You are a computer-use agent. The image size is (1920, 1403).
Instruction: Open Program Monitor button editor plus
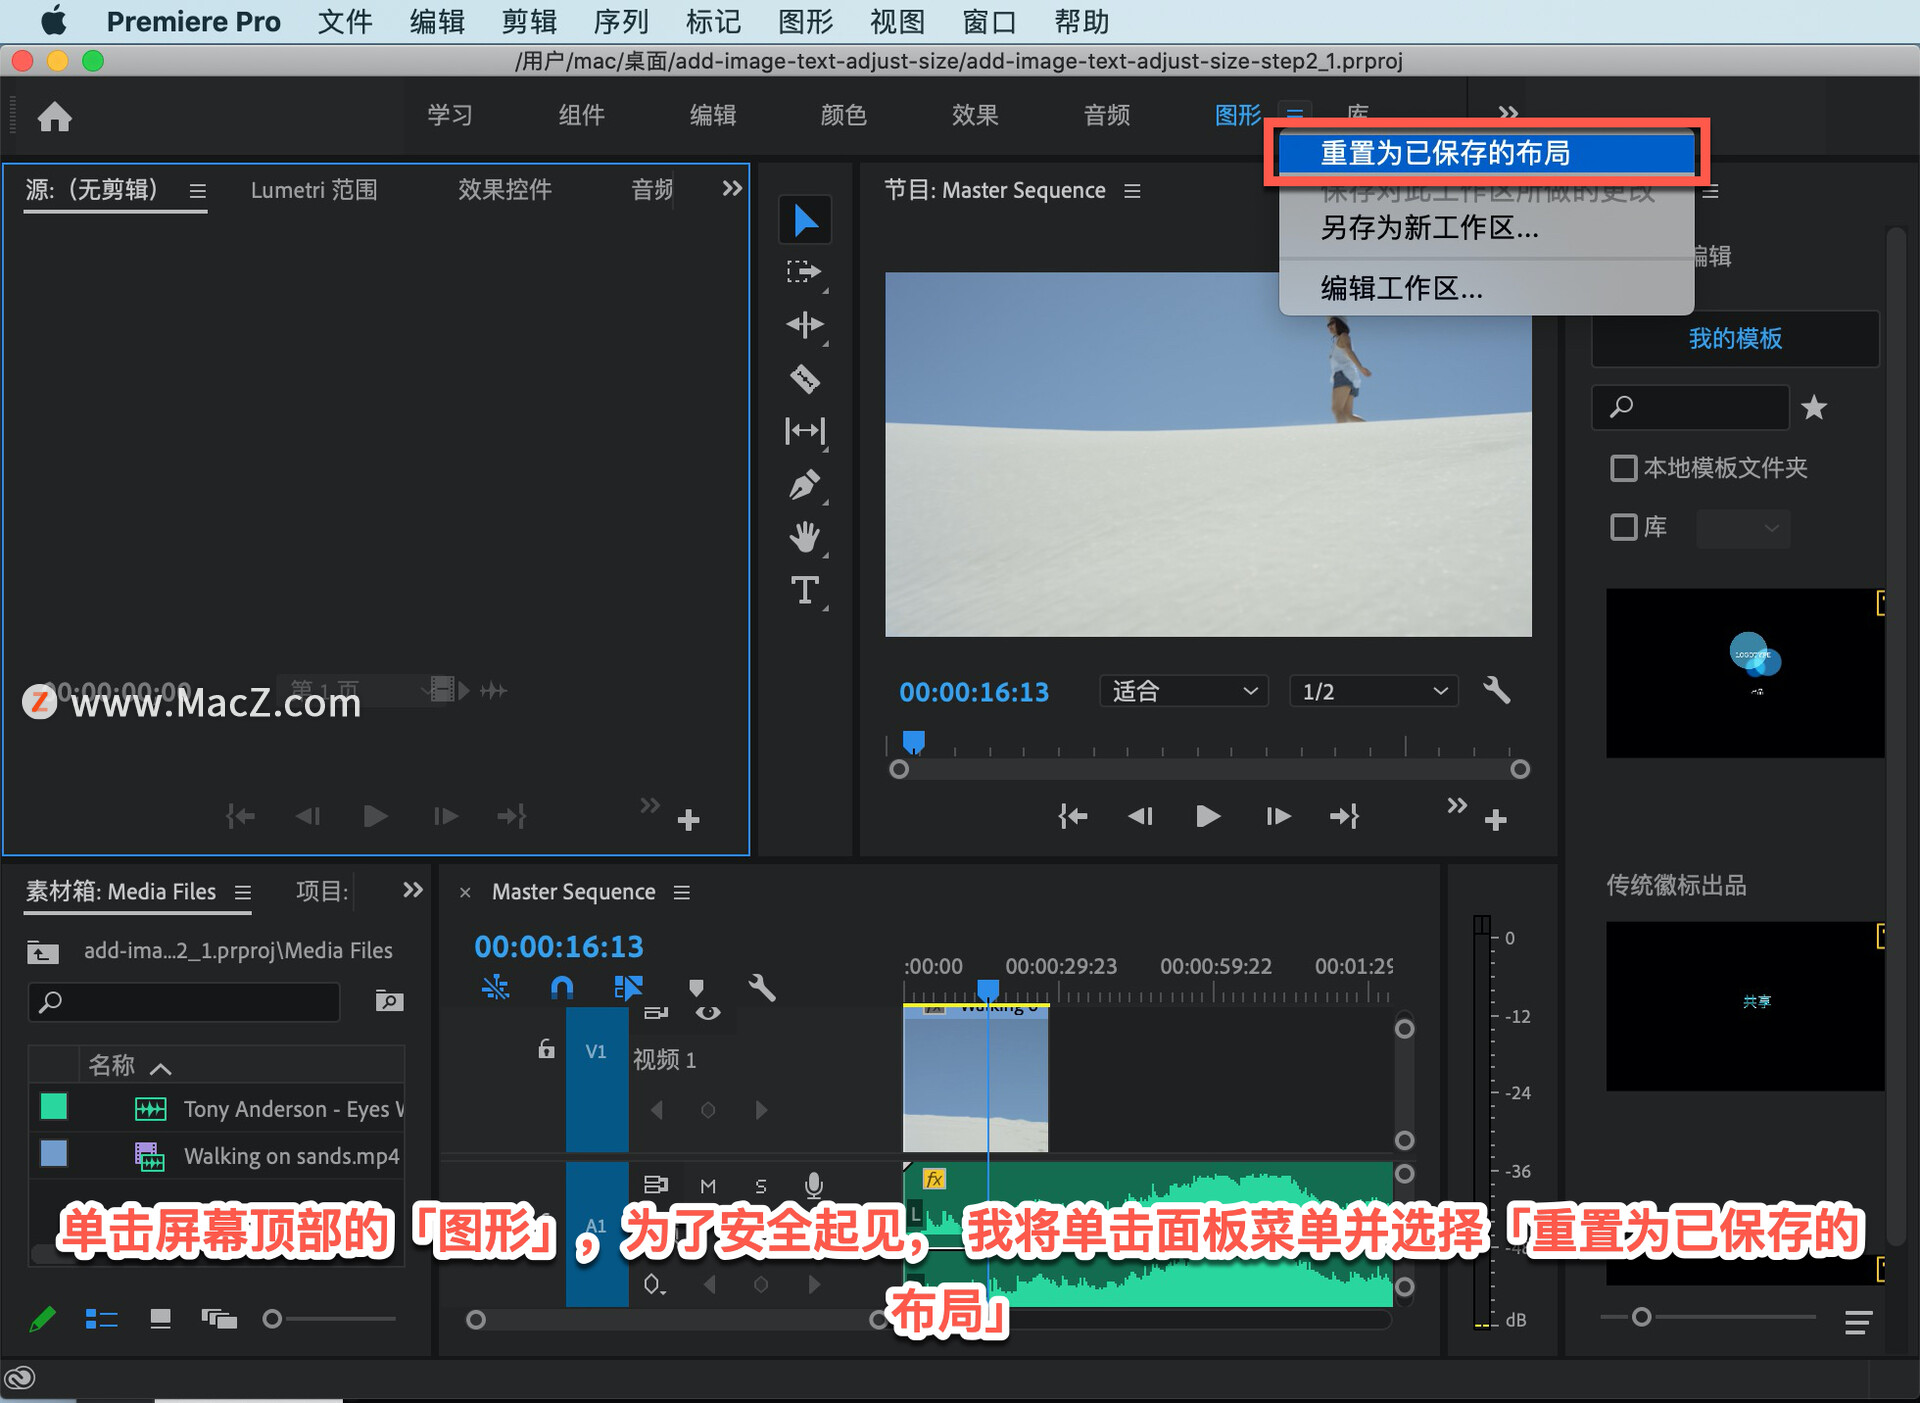[x=1496, y=820]
